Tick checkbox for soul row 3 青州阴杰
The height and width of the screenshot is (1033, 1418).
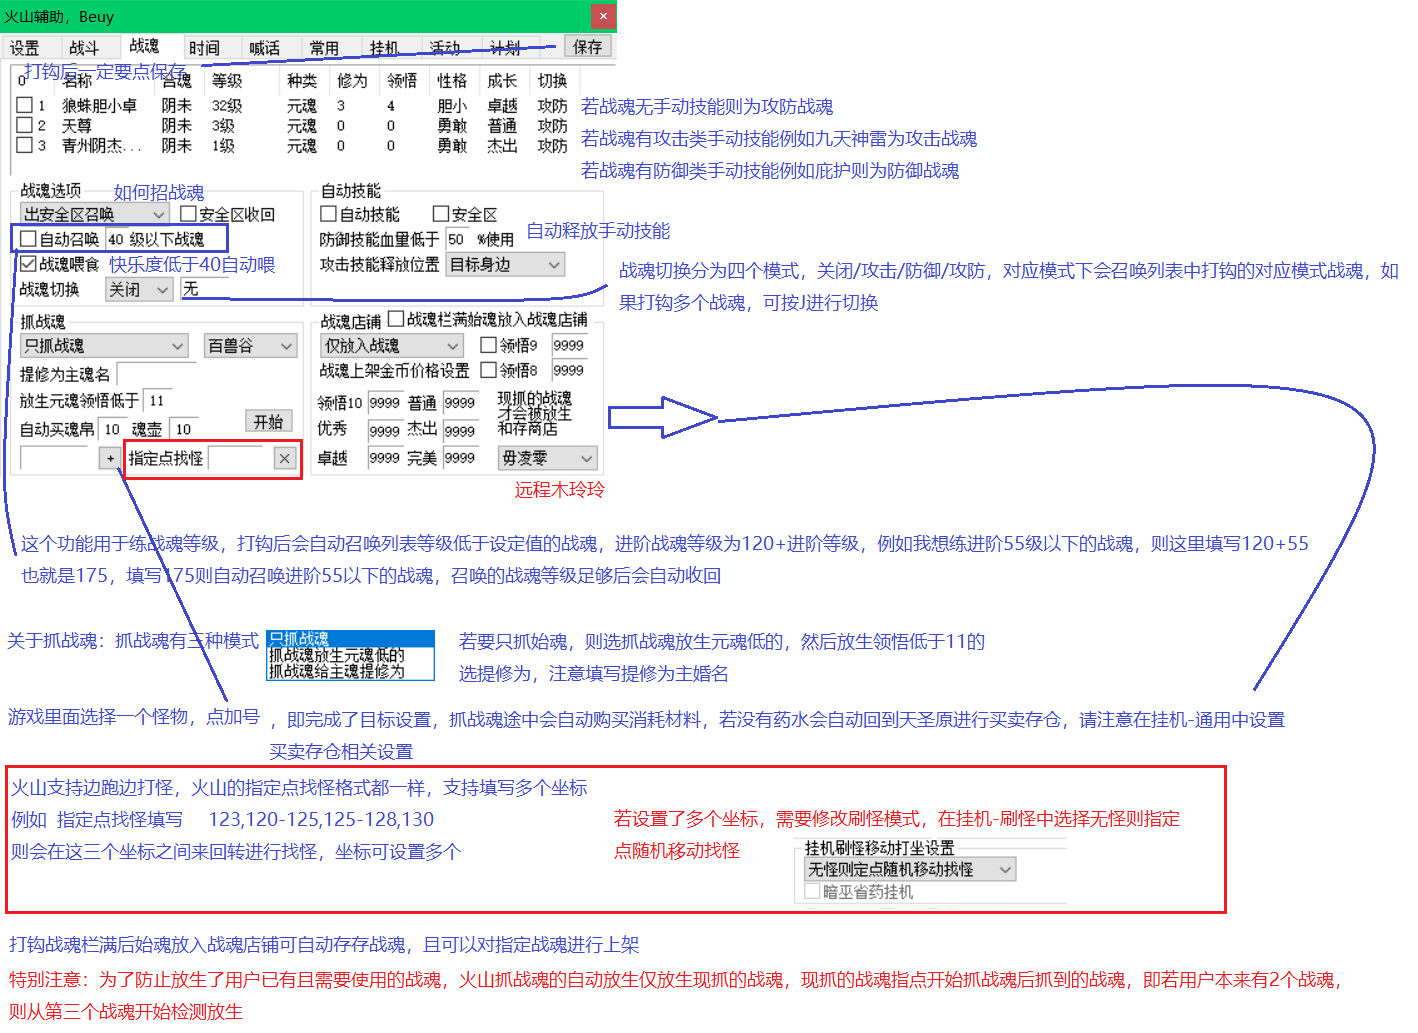click(25, 145)
